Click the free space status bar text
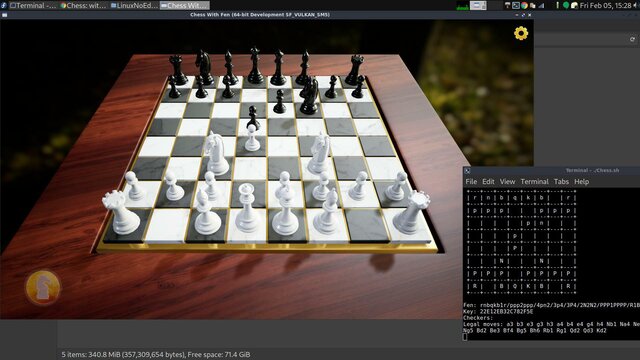Viewport: 640px width, 360px height. (x=156, y=354)
